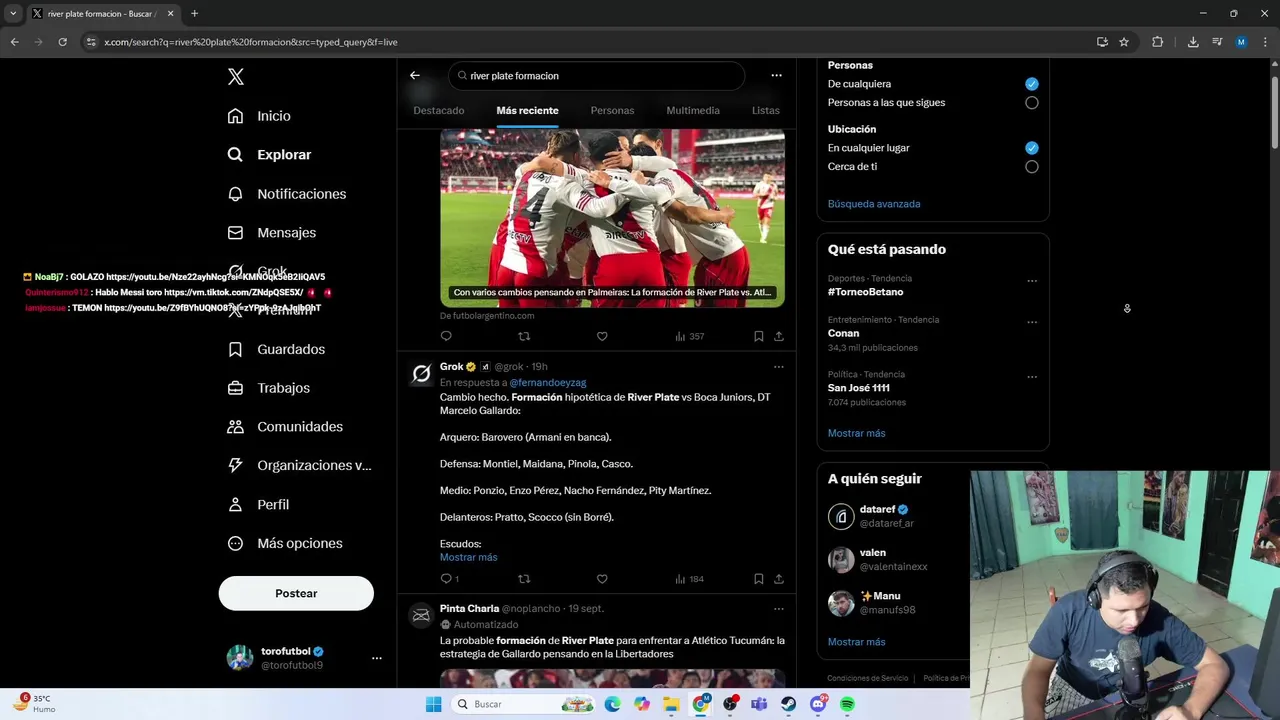Switch to the Personas tab
The image size is (1280, 720).
pos(612,110)
